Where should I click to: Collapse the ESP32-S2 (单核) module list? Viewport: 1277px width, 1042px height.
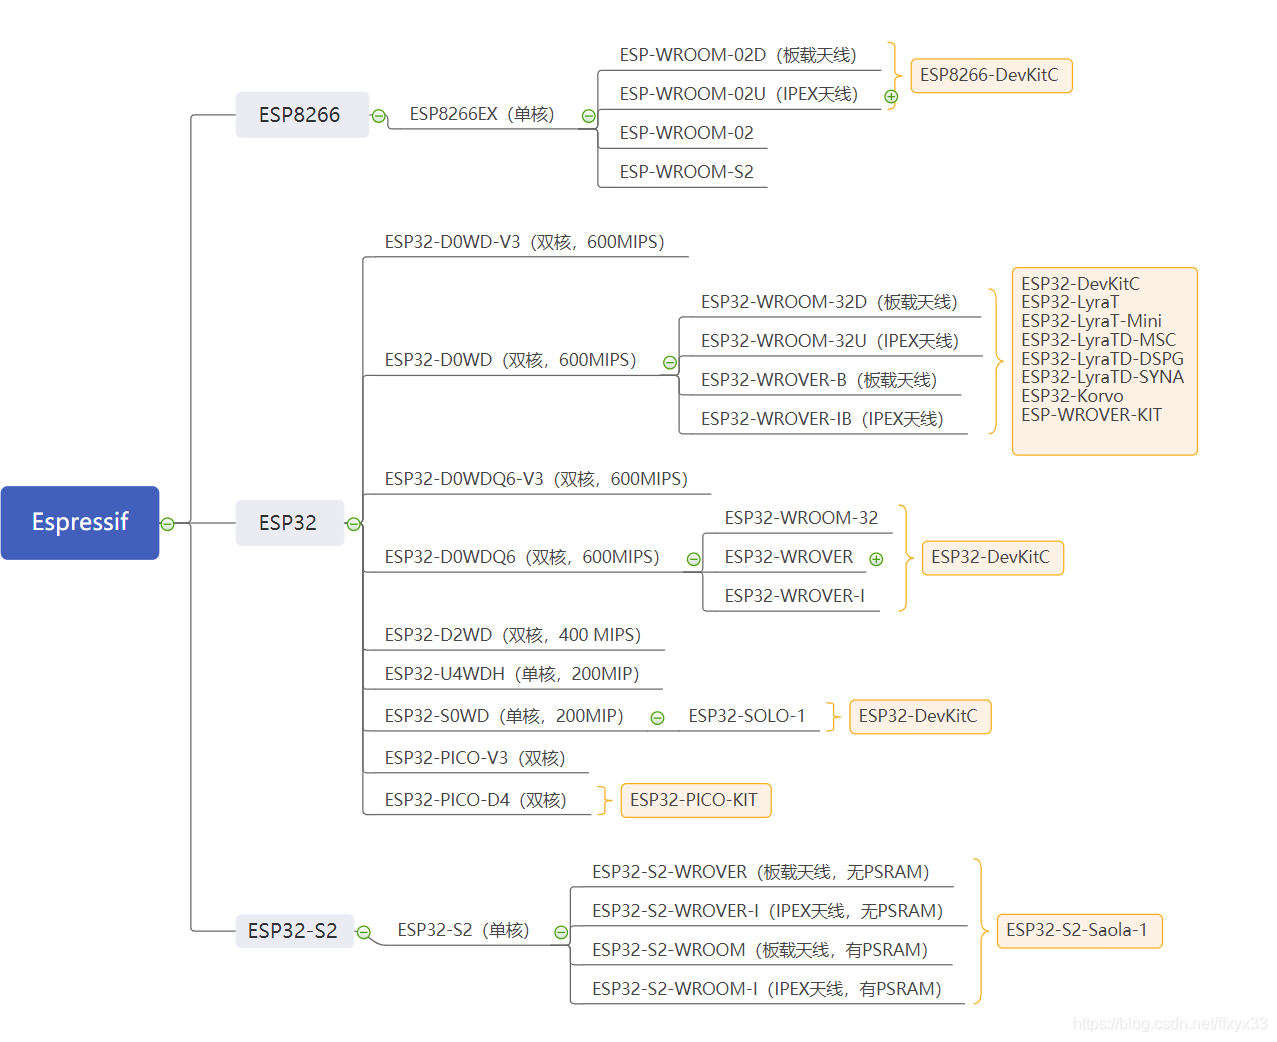(561, 932)
